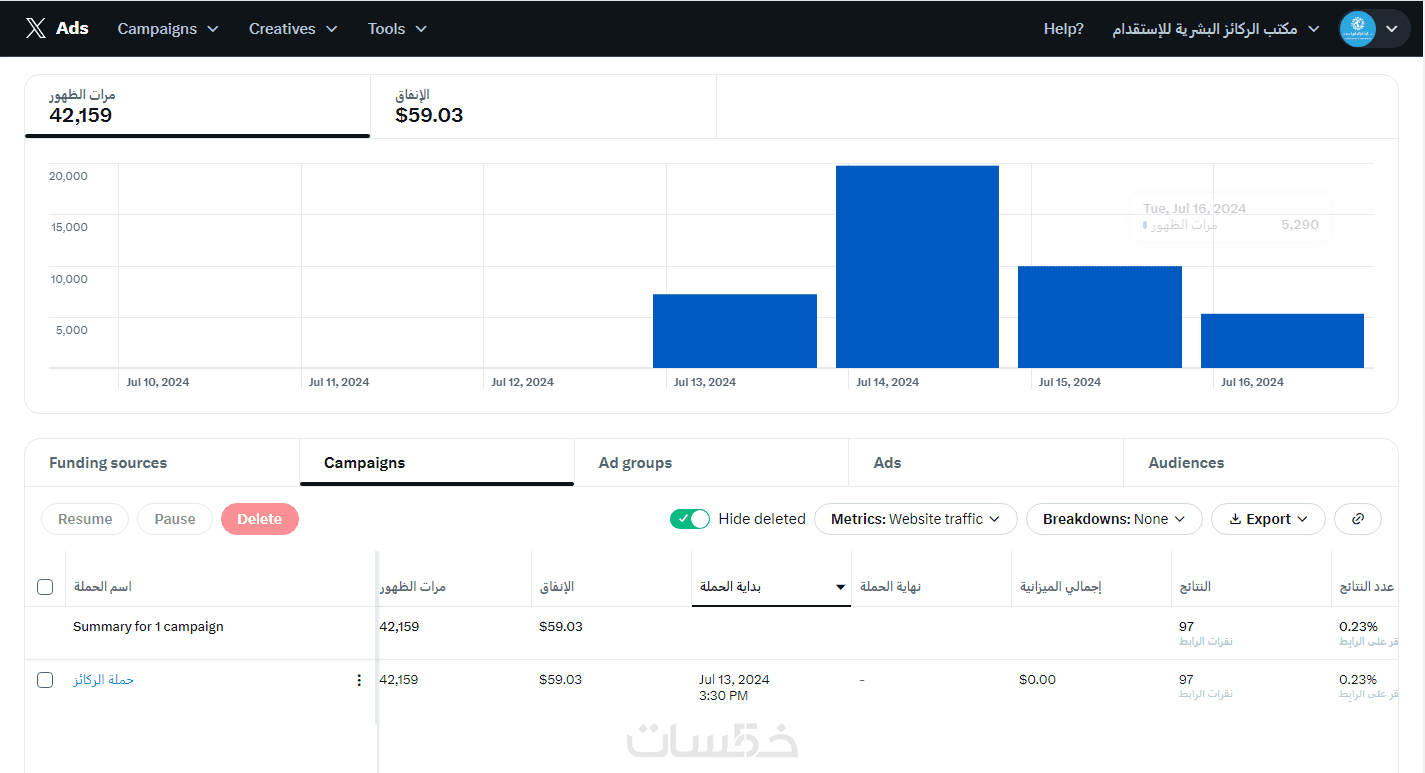Viewport: 1425px width, 773px height.
Task: Select the Jul 14, 2024 chart bar
Action: 917,267
